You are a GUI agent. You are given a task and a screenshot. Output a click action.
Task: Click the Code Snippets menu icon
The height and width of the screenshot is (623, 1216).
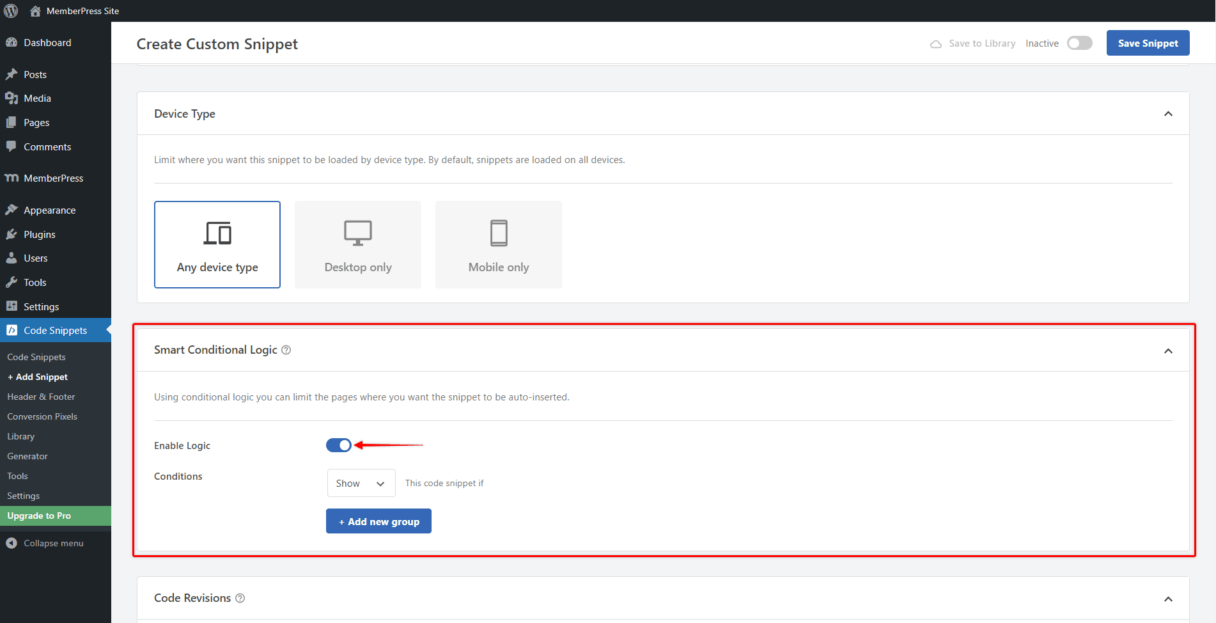tap(12, 330)
